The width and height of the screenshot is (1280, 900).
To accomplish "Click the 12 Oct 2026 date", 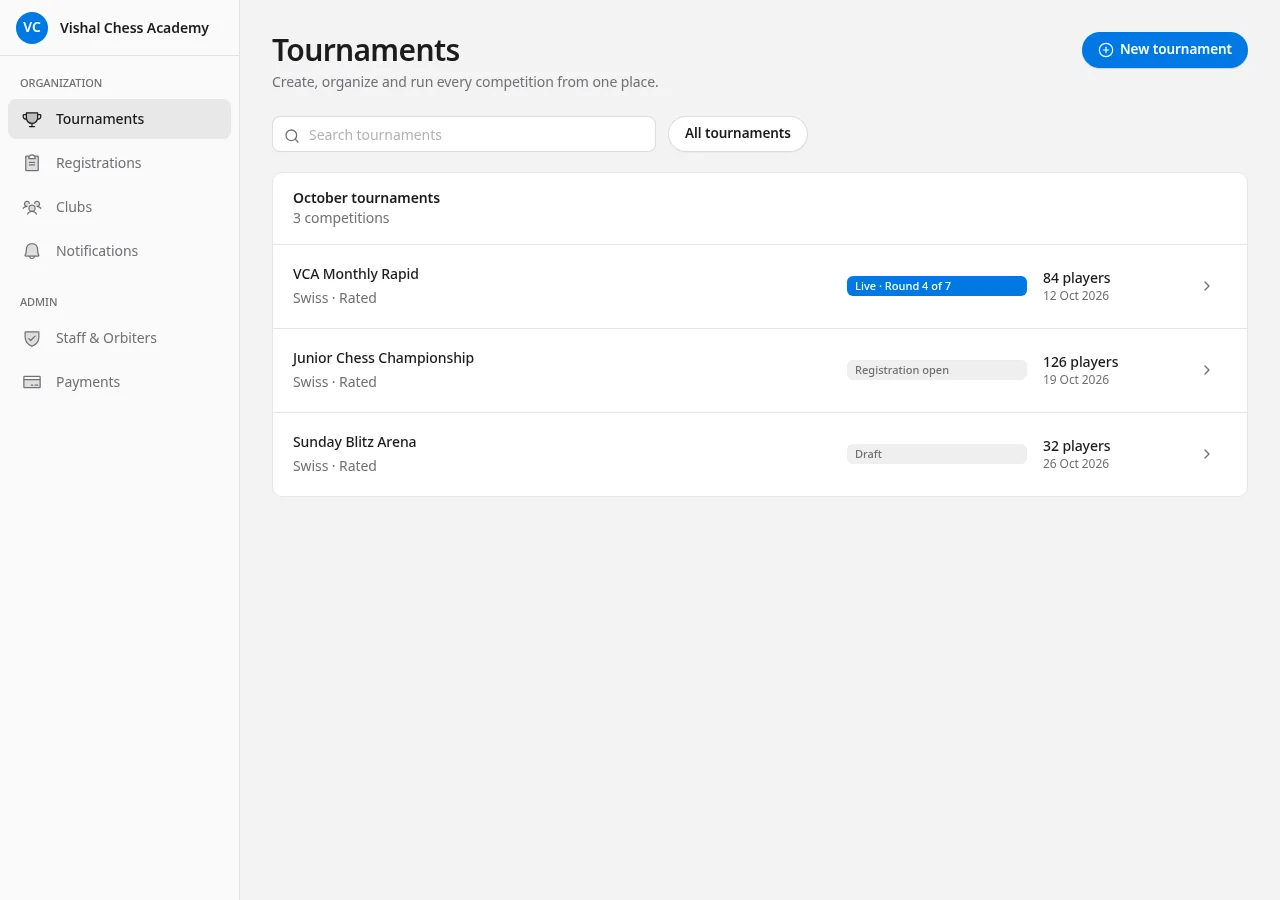I will click(1076, 296).
